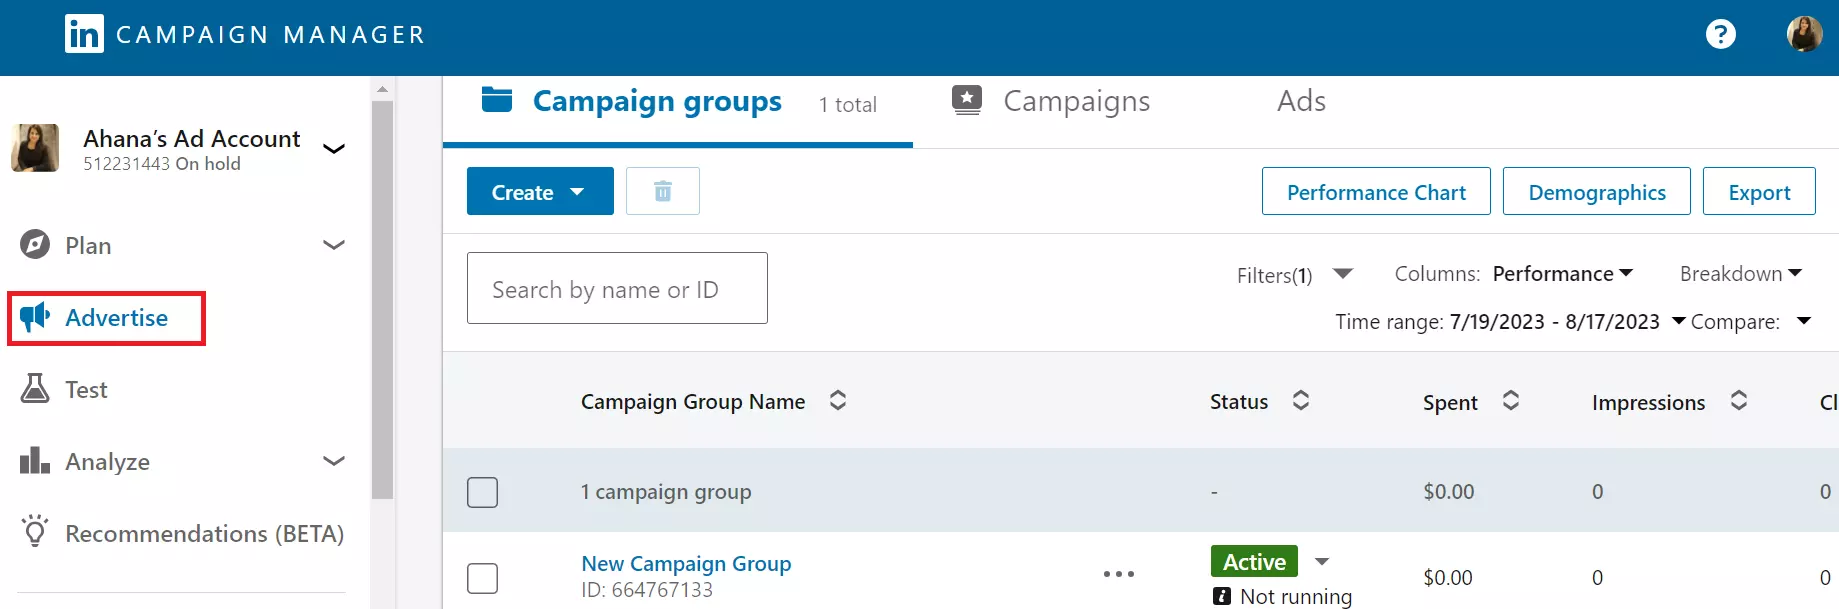Change the Active status dropdown
The width and height of the screenshot is (1839, 609).
(1322, 562)
